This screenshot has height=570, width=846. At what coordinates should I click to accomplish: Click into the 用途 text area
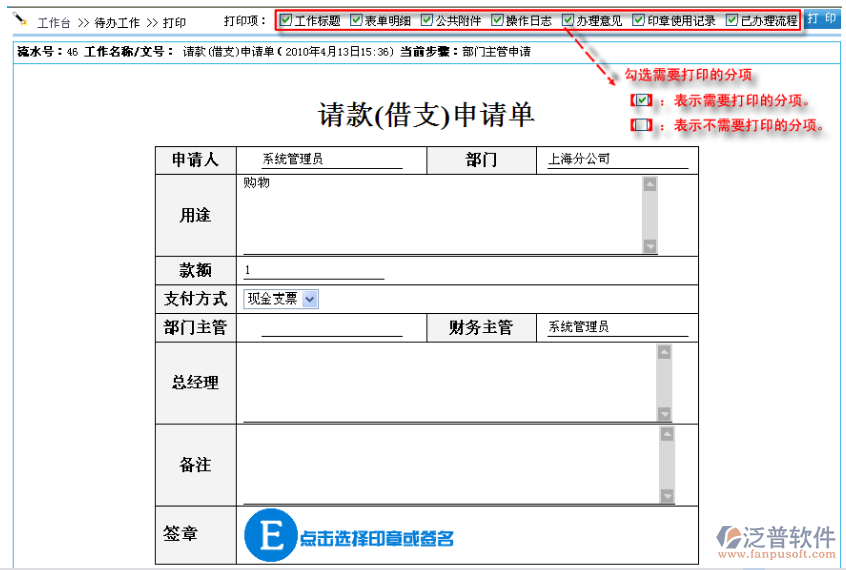442,215
